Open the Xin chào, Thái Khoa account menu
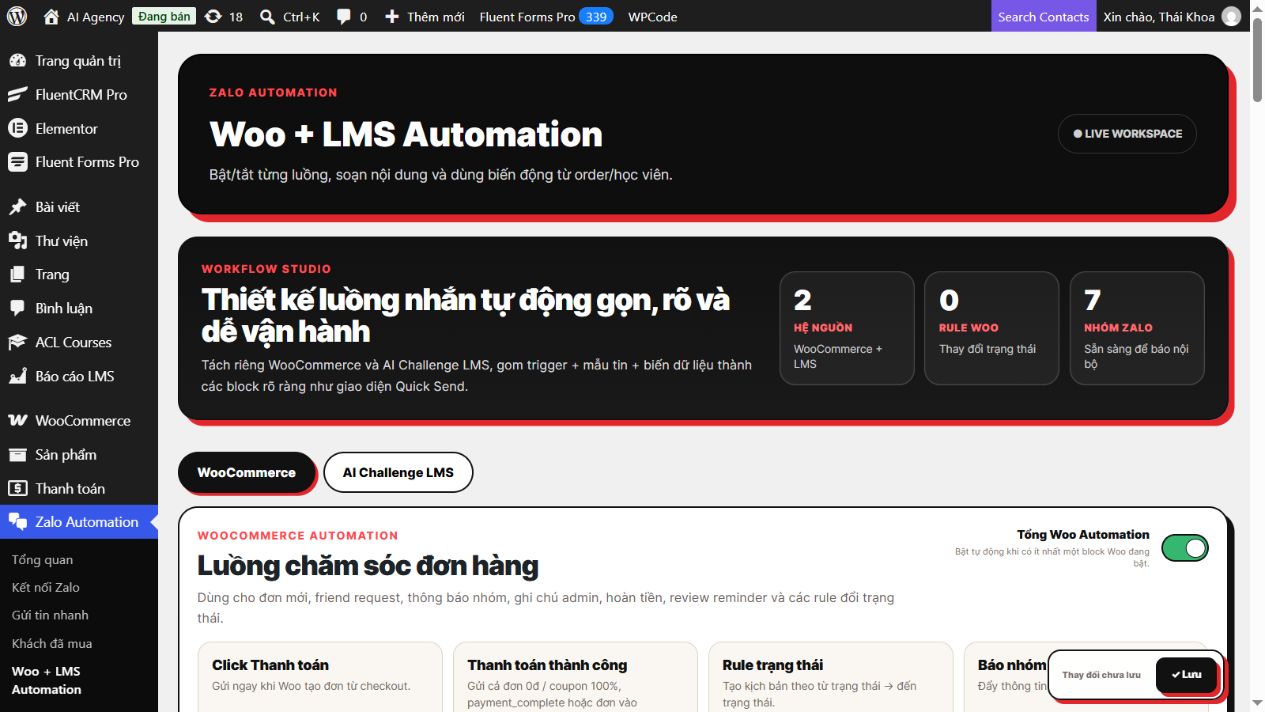The image size is (1265, 712). click(x=1172, y=16)
